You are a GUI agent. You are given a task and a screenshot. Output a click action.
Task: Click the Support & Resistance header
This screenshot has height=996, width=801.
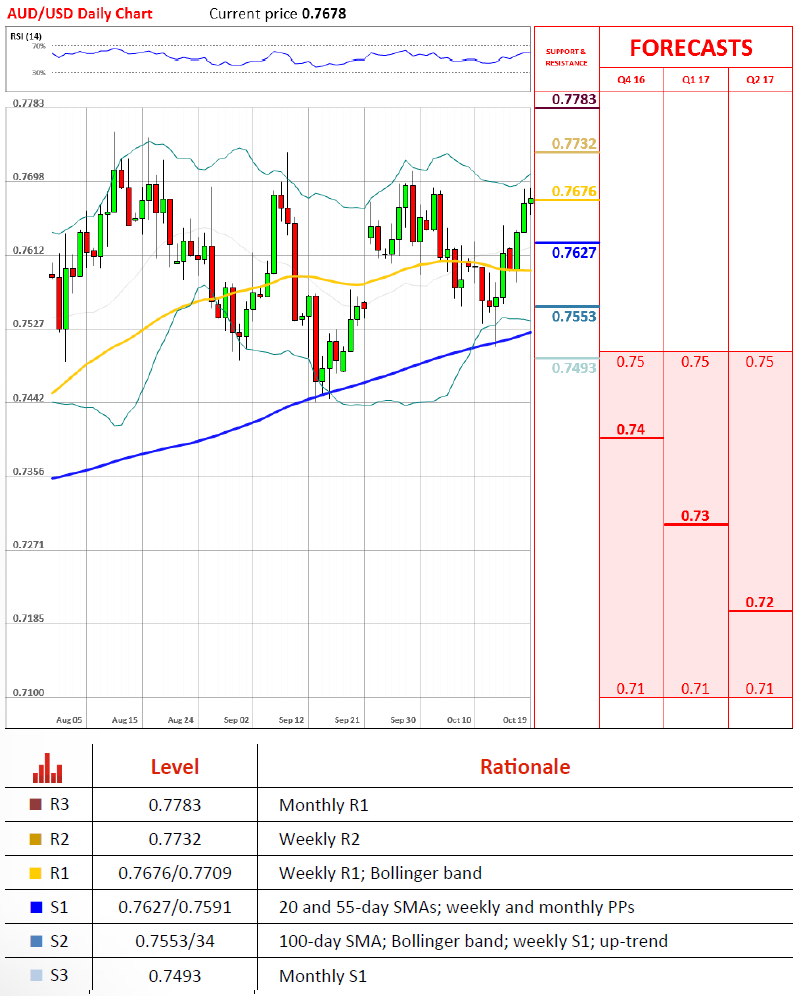click(x=566, y=57)
